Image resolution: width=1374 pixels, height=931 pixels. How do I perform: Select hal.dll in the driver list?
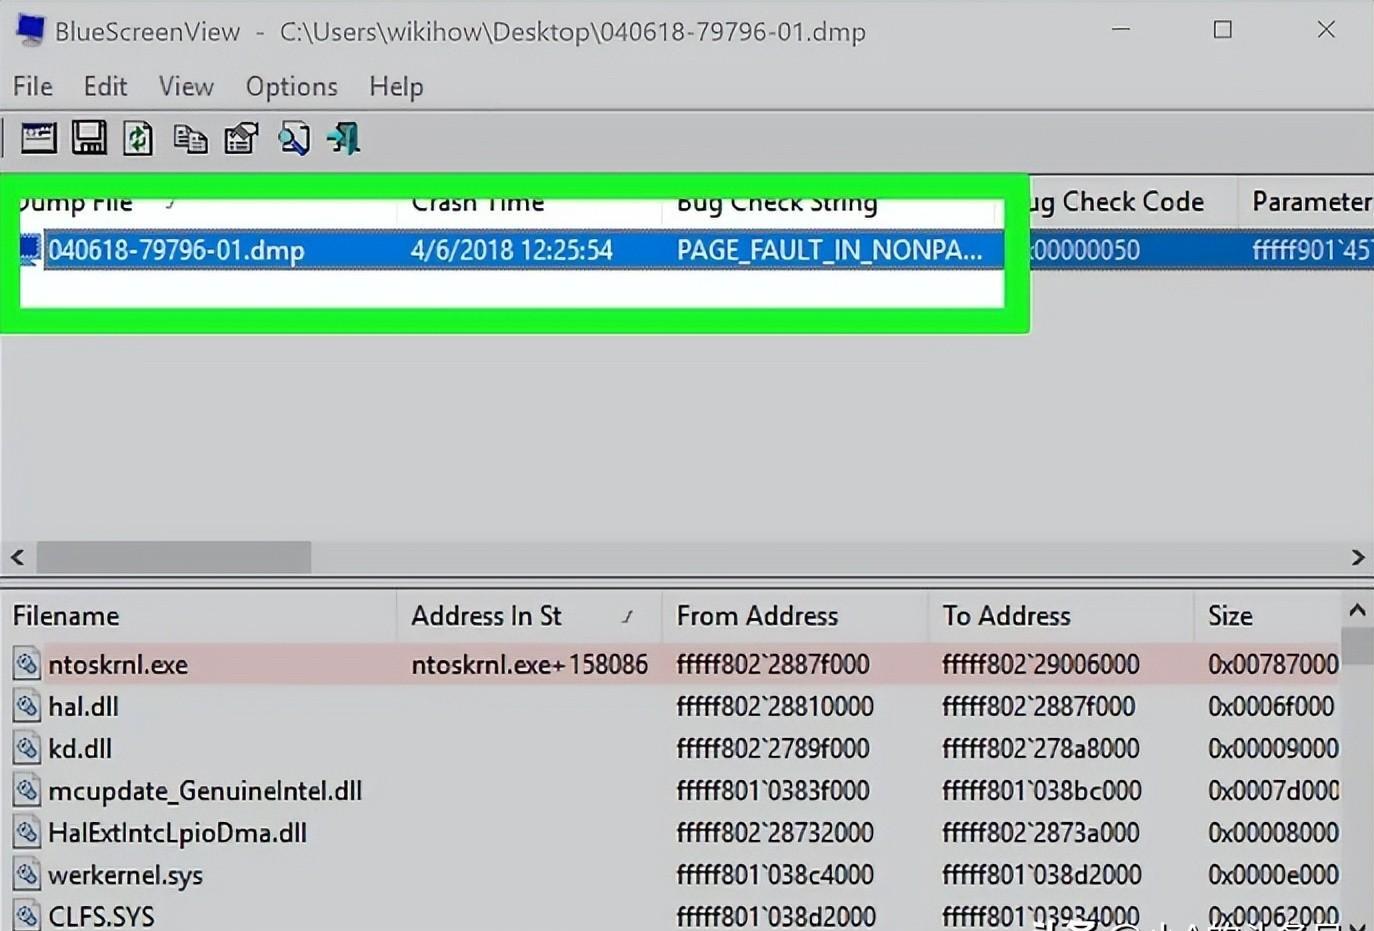pyautogui.click(x=83, y=706)
